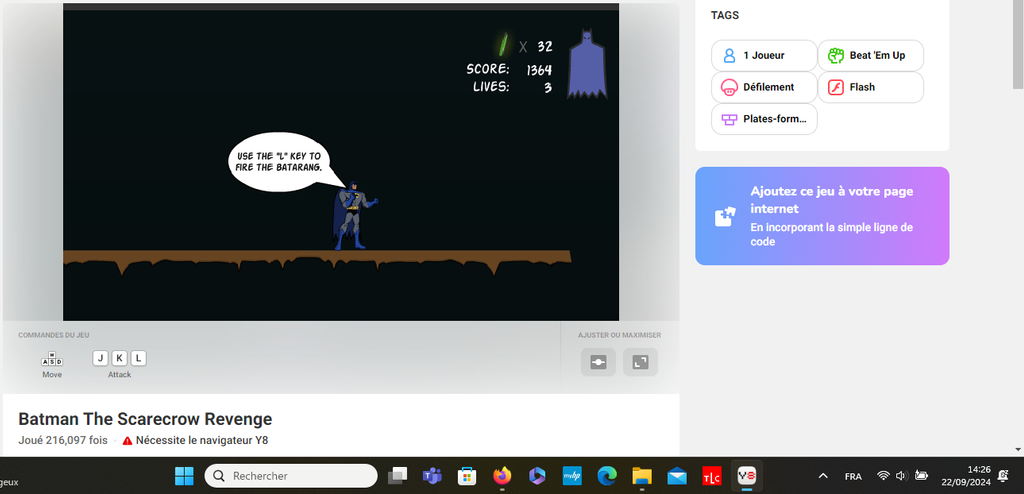Image resolution: width=1024 pixels, height=494 pixels.
Task: Open the '1 Joueur' tag
Action: (764, 56)
